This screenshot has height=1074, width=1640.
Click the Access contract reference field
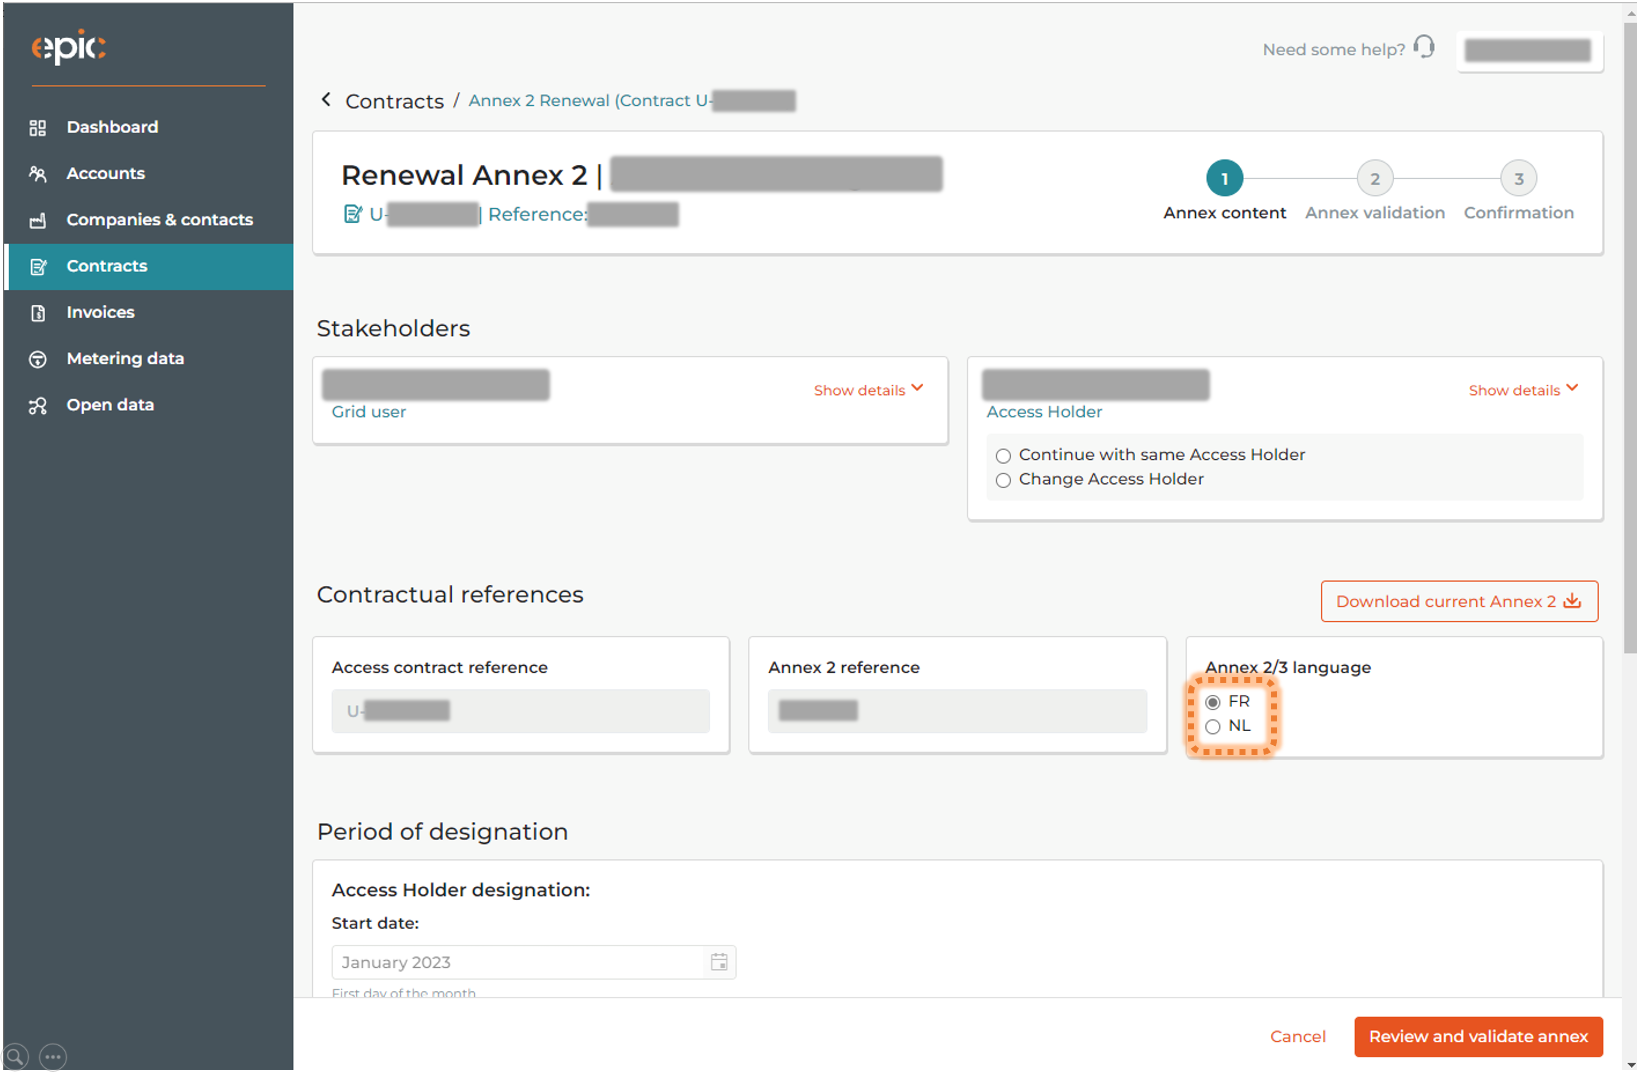click(520, 711)
